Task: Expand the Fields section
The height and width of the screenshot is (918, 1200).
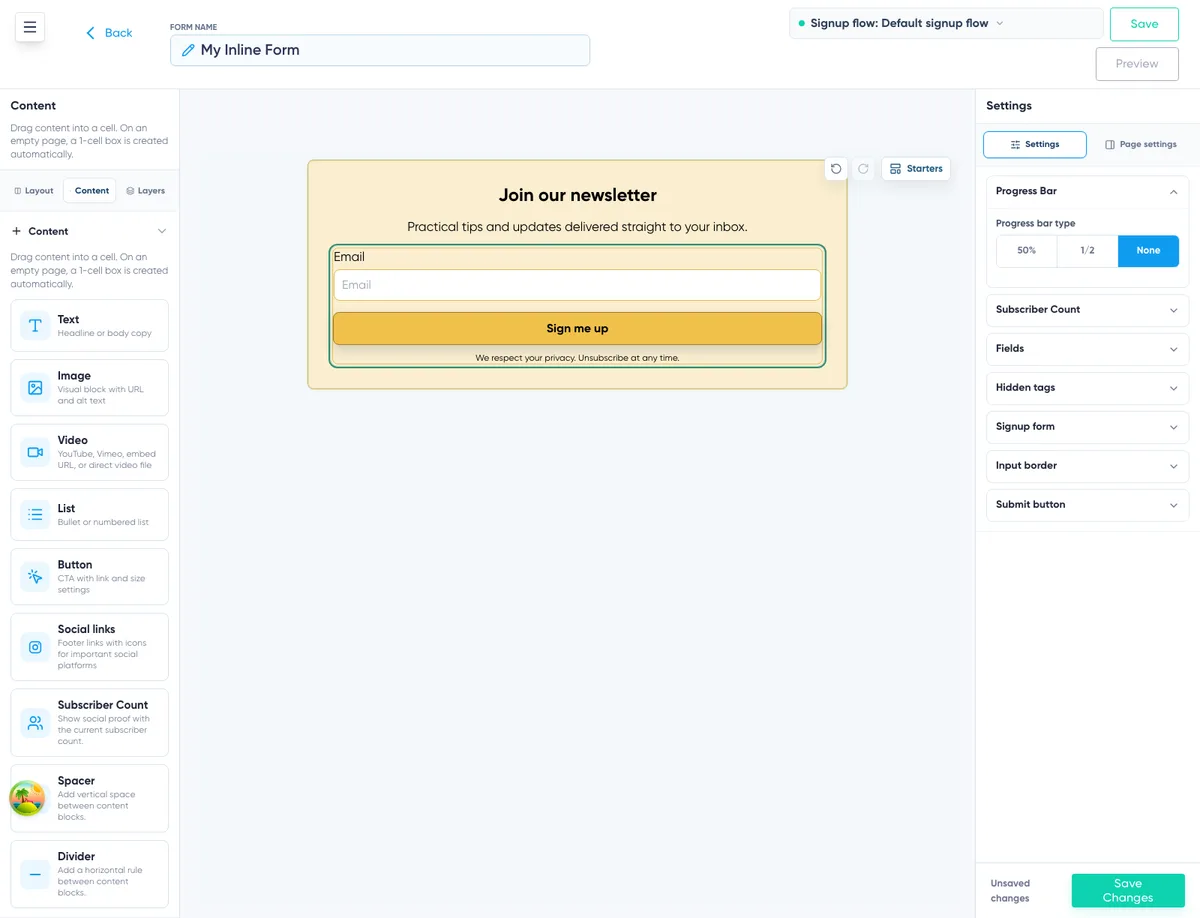Action: click(x=1087, y=349)
